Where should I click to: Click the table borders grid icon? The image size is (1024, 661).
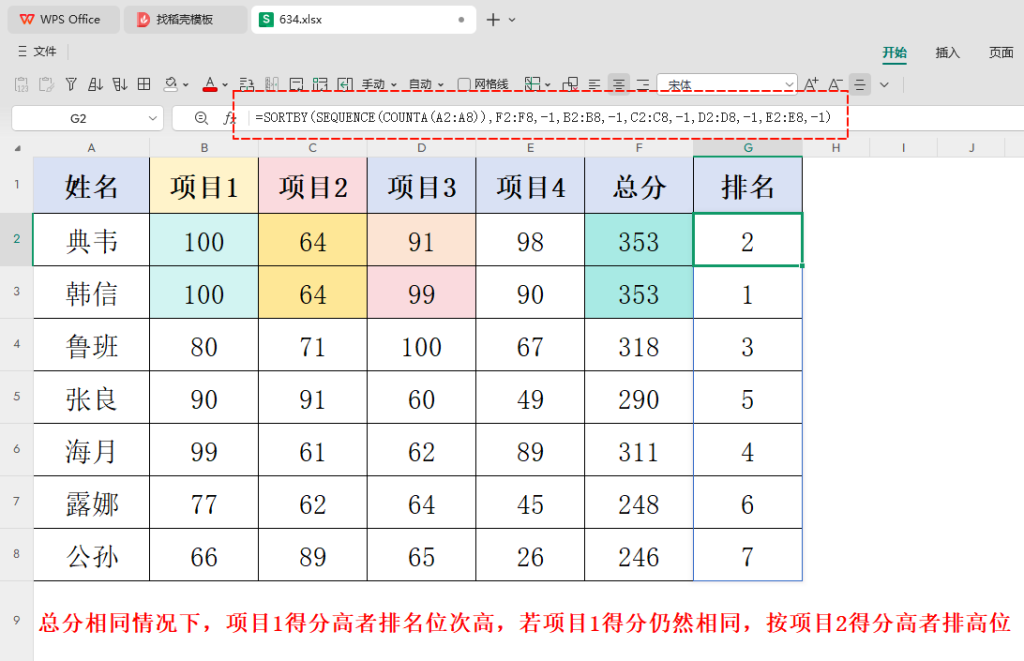click(x=144, y=84)
